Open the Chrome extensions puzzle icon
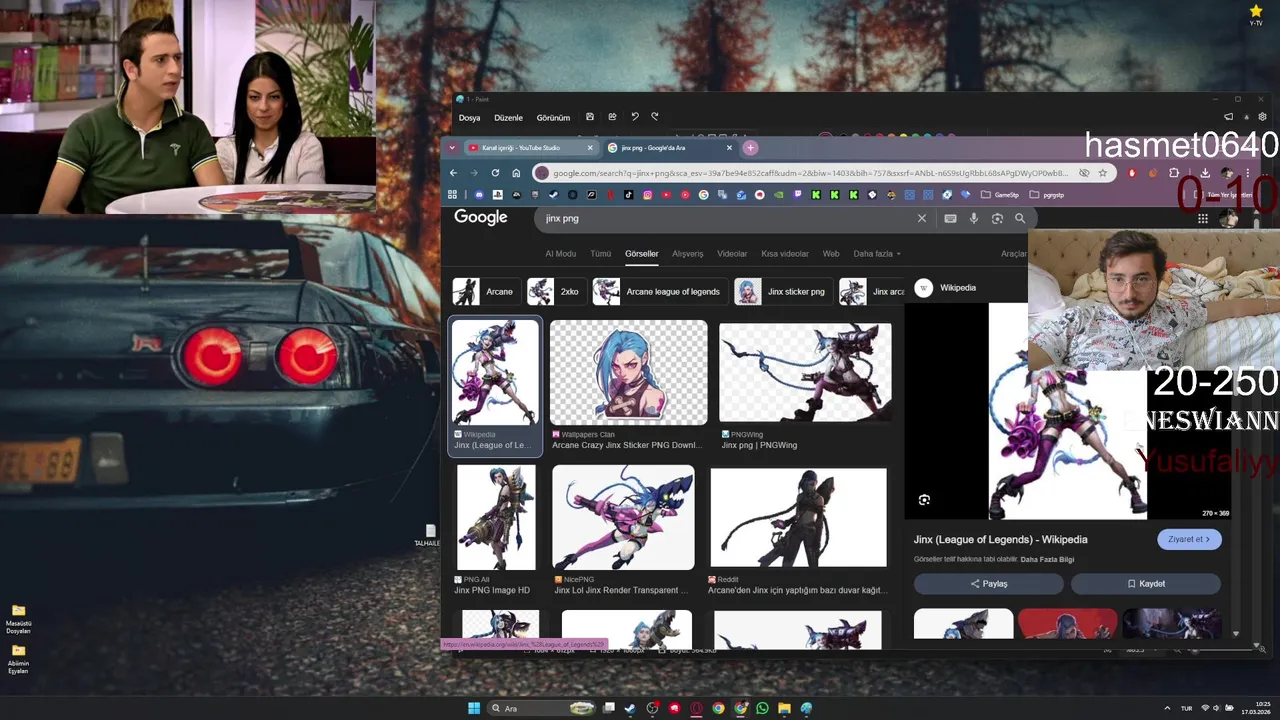This screenshot has width=1280, height=720. tap(1174, 173)
